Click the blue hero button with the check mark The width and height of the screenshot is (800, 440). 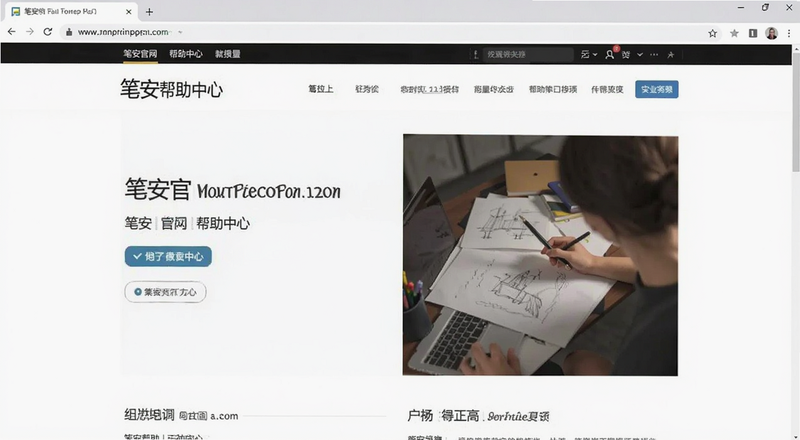pos(168,256)
